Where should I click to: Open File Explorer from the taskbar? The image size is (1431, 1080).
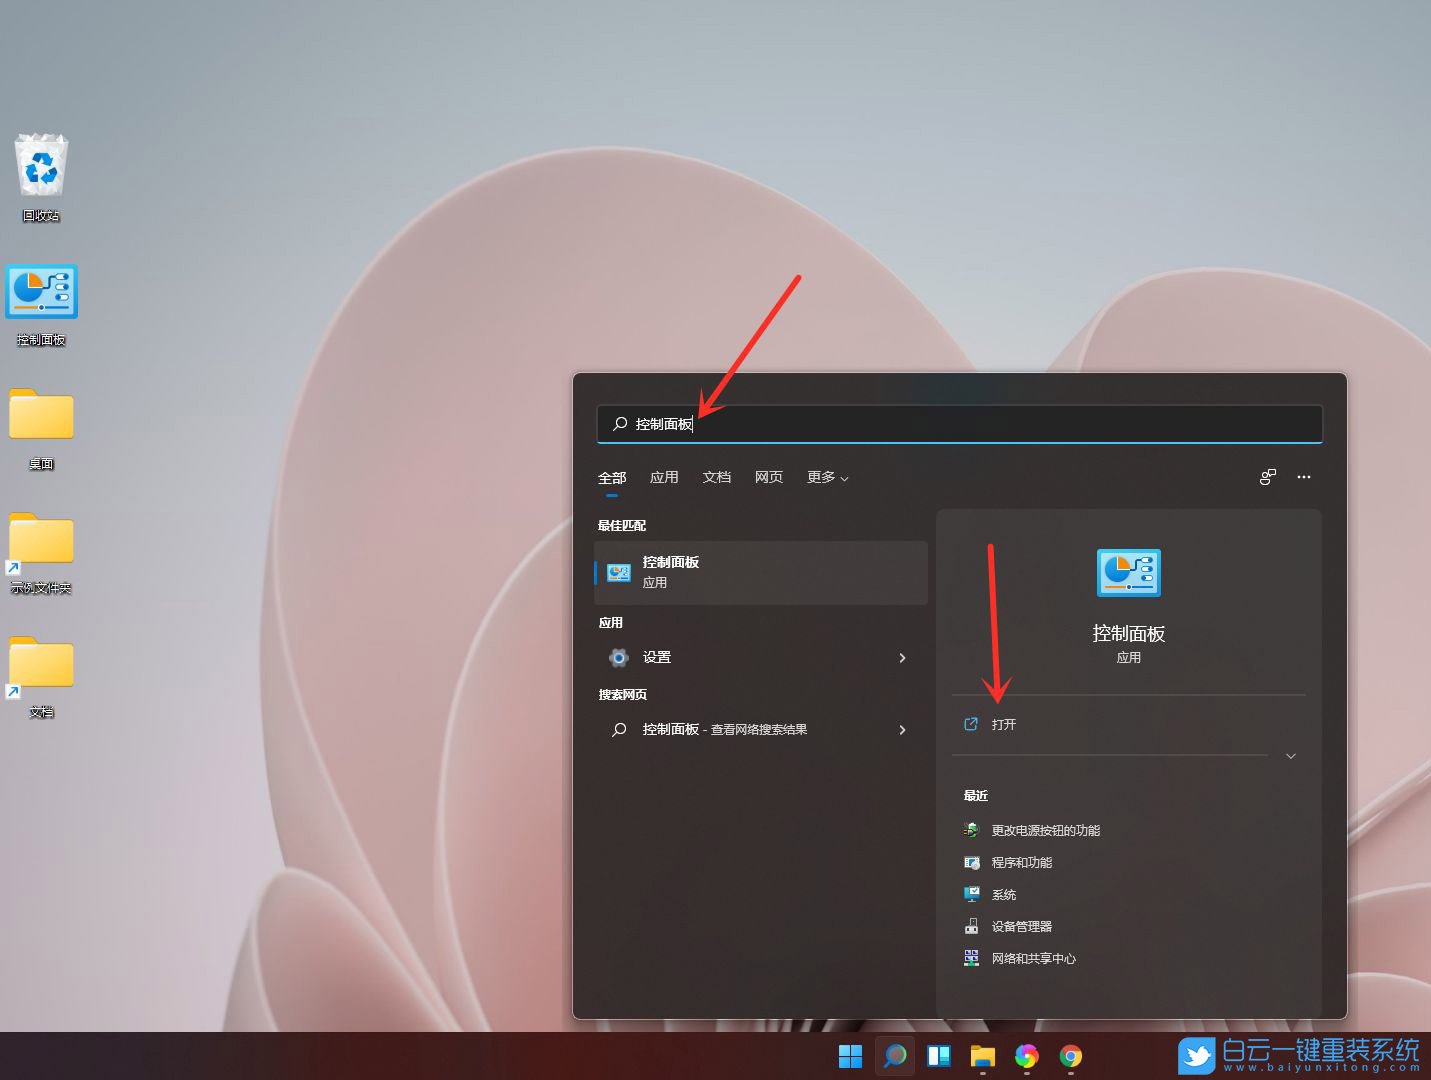pyautogui.click(x=982, y=1056)
